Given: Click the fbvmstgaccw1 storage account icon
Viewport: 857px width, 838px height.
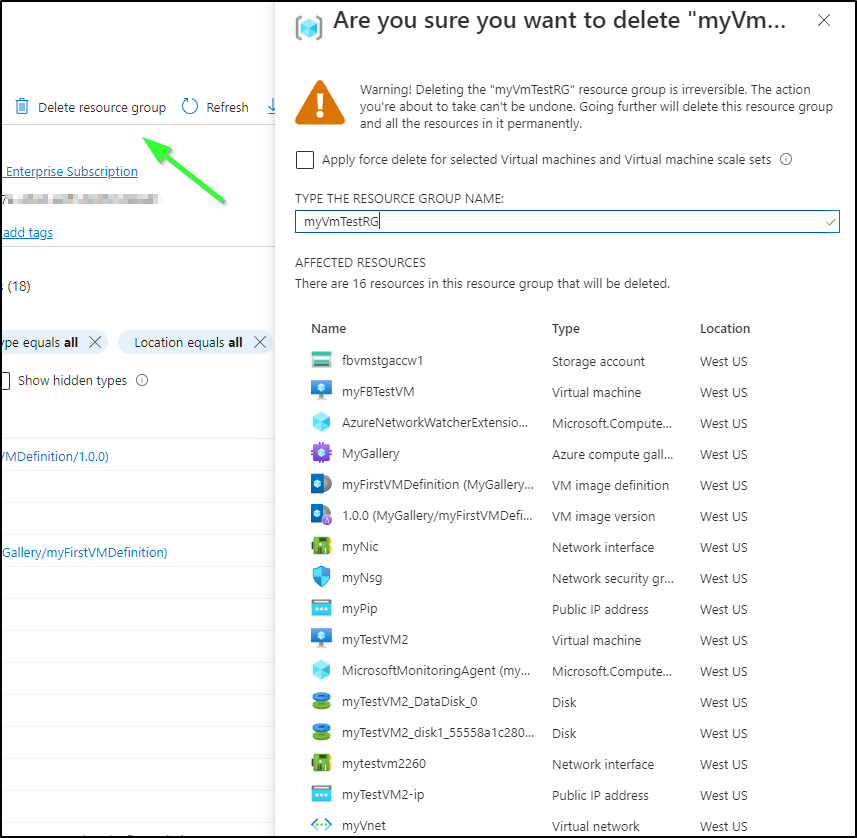Looking at the screenshot, I should [321, 360].
